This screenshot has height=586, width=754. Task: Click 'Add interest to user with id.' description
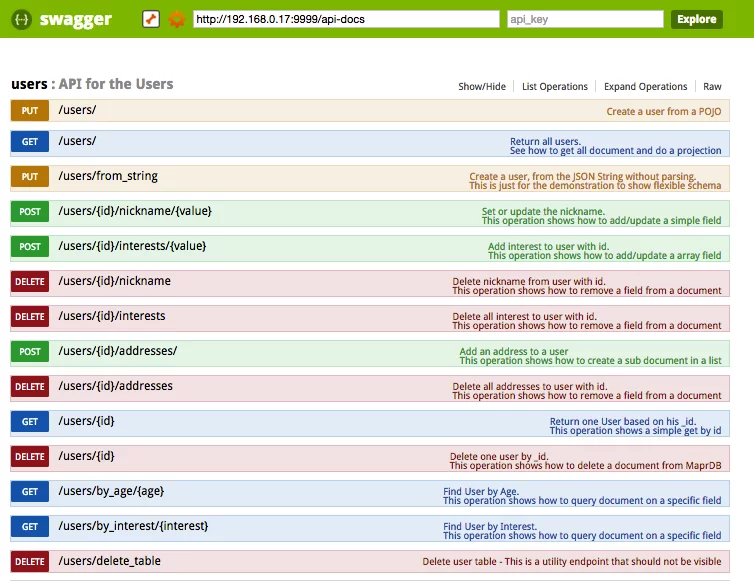(549, 247)
